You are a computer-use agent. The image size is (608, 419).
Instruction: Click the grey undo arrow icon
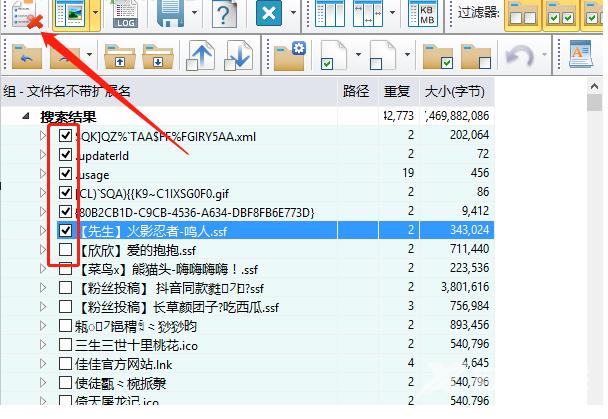[x=520, y=57]
